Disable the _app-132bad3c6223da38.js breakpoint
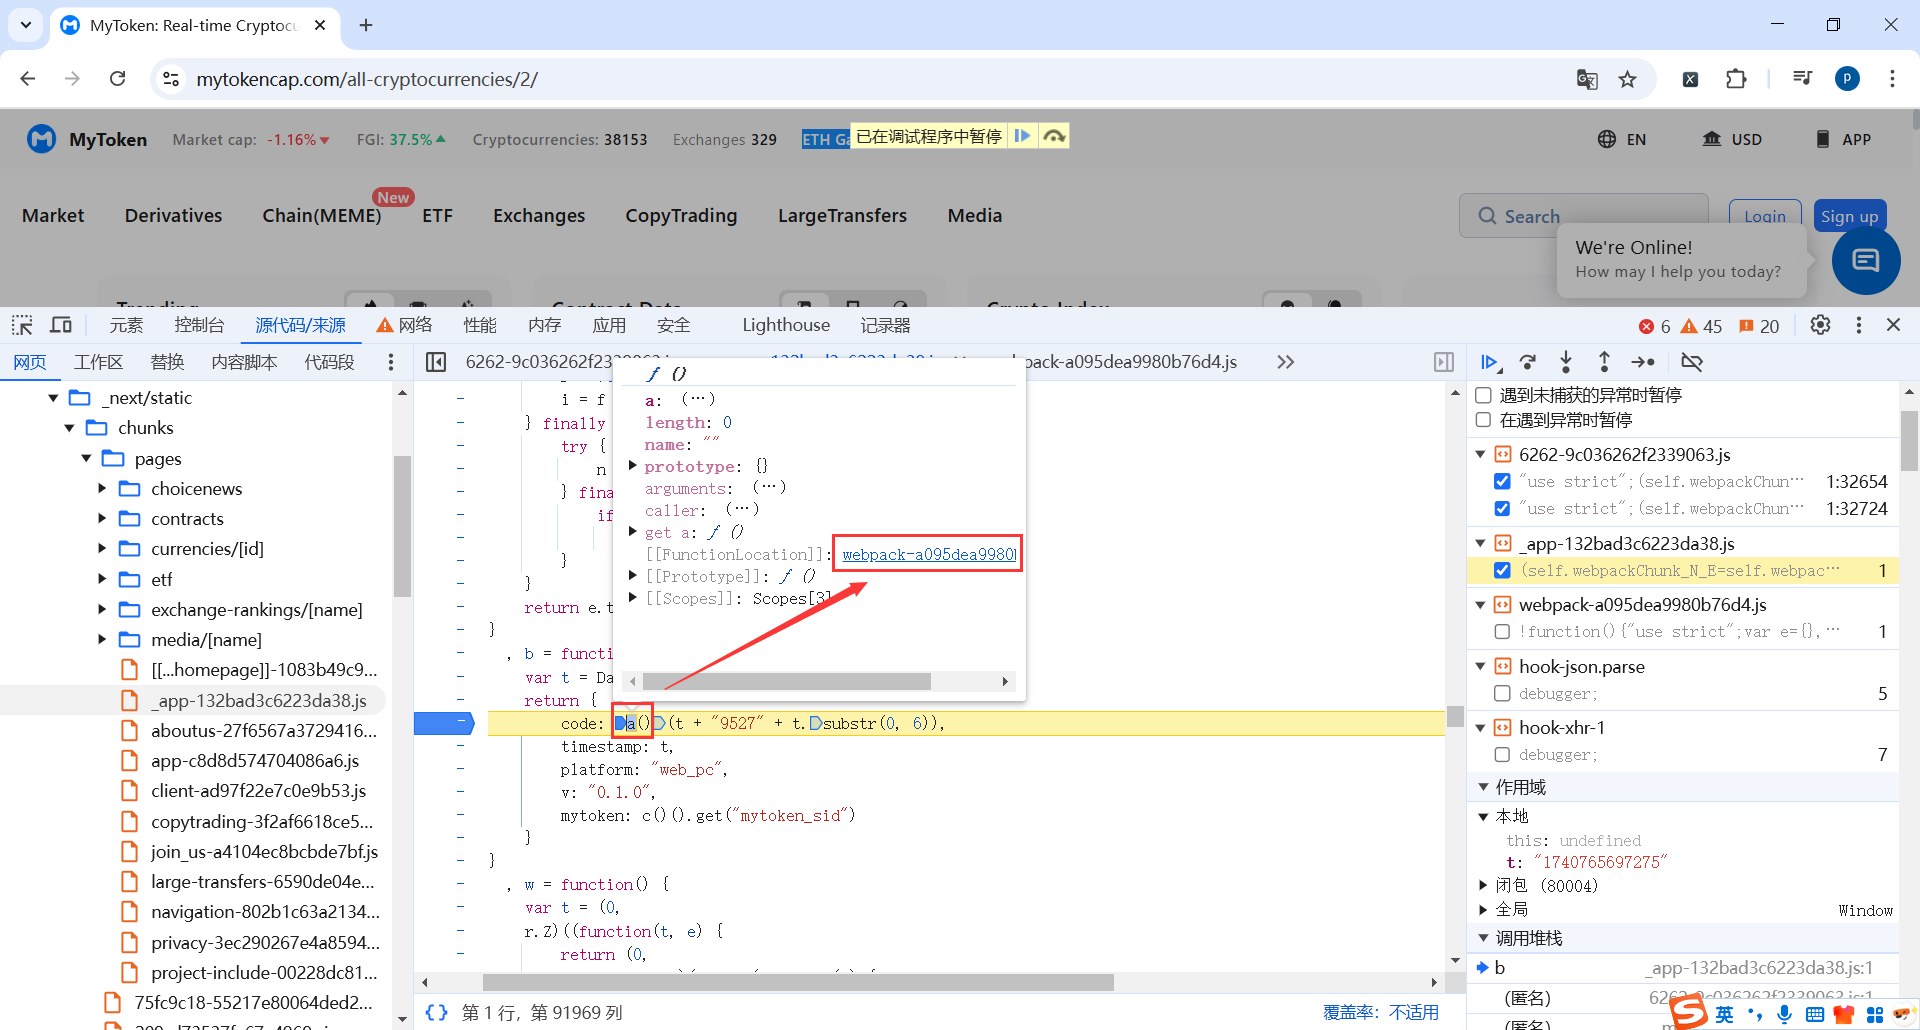 (x=1502, y=570)
